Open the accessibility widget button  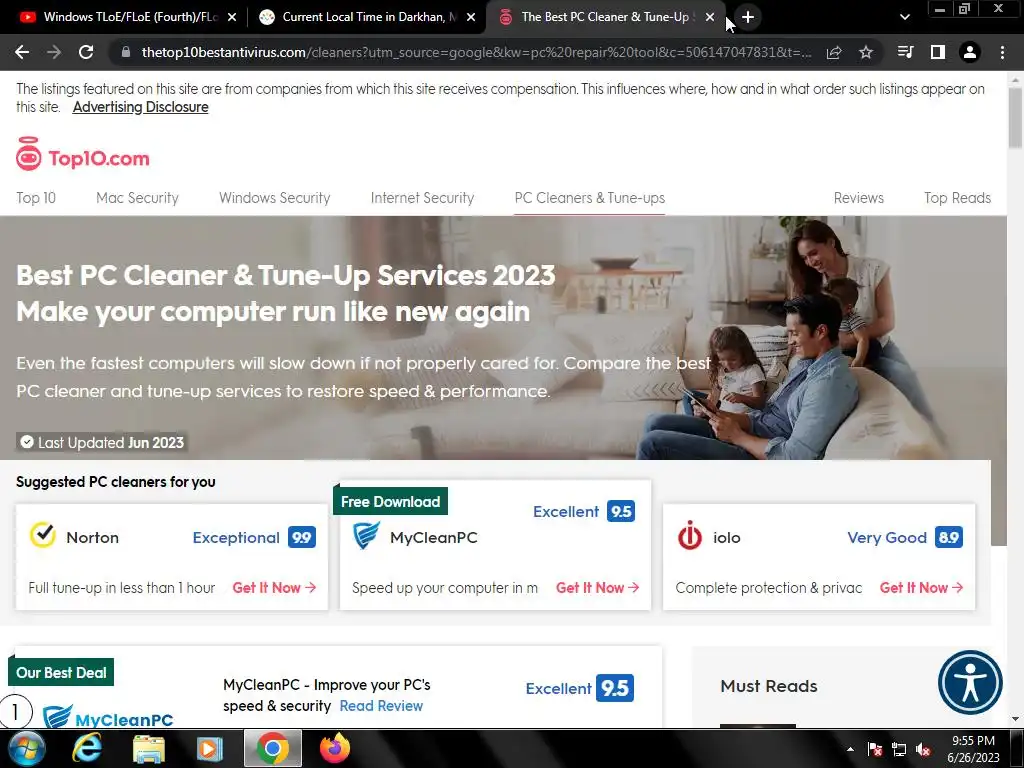coord(970,682)
